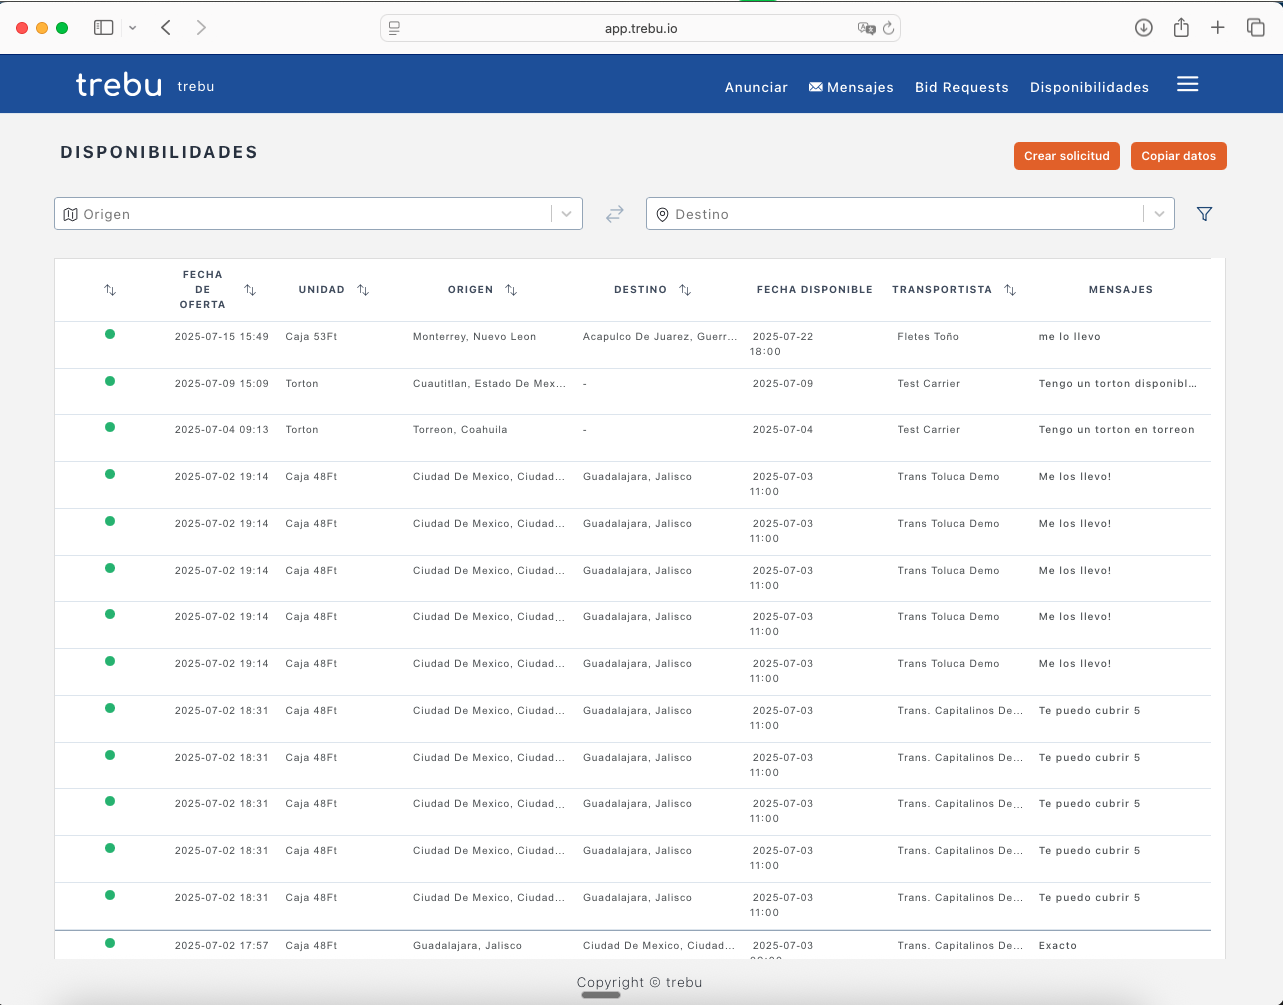Screen dimensions: 1283x1005
Task: Click green status dot for Torreon row
Action: (110, 427)
